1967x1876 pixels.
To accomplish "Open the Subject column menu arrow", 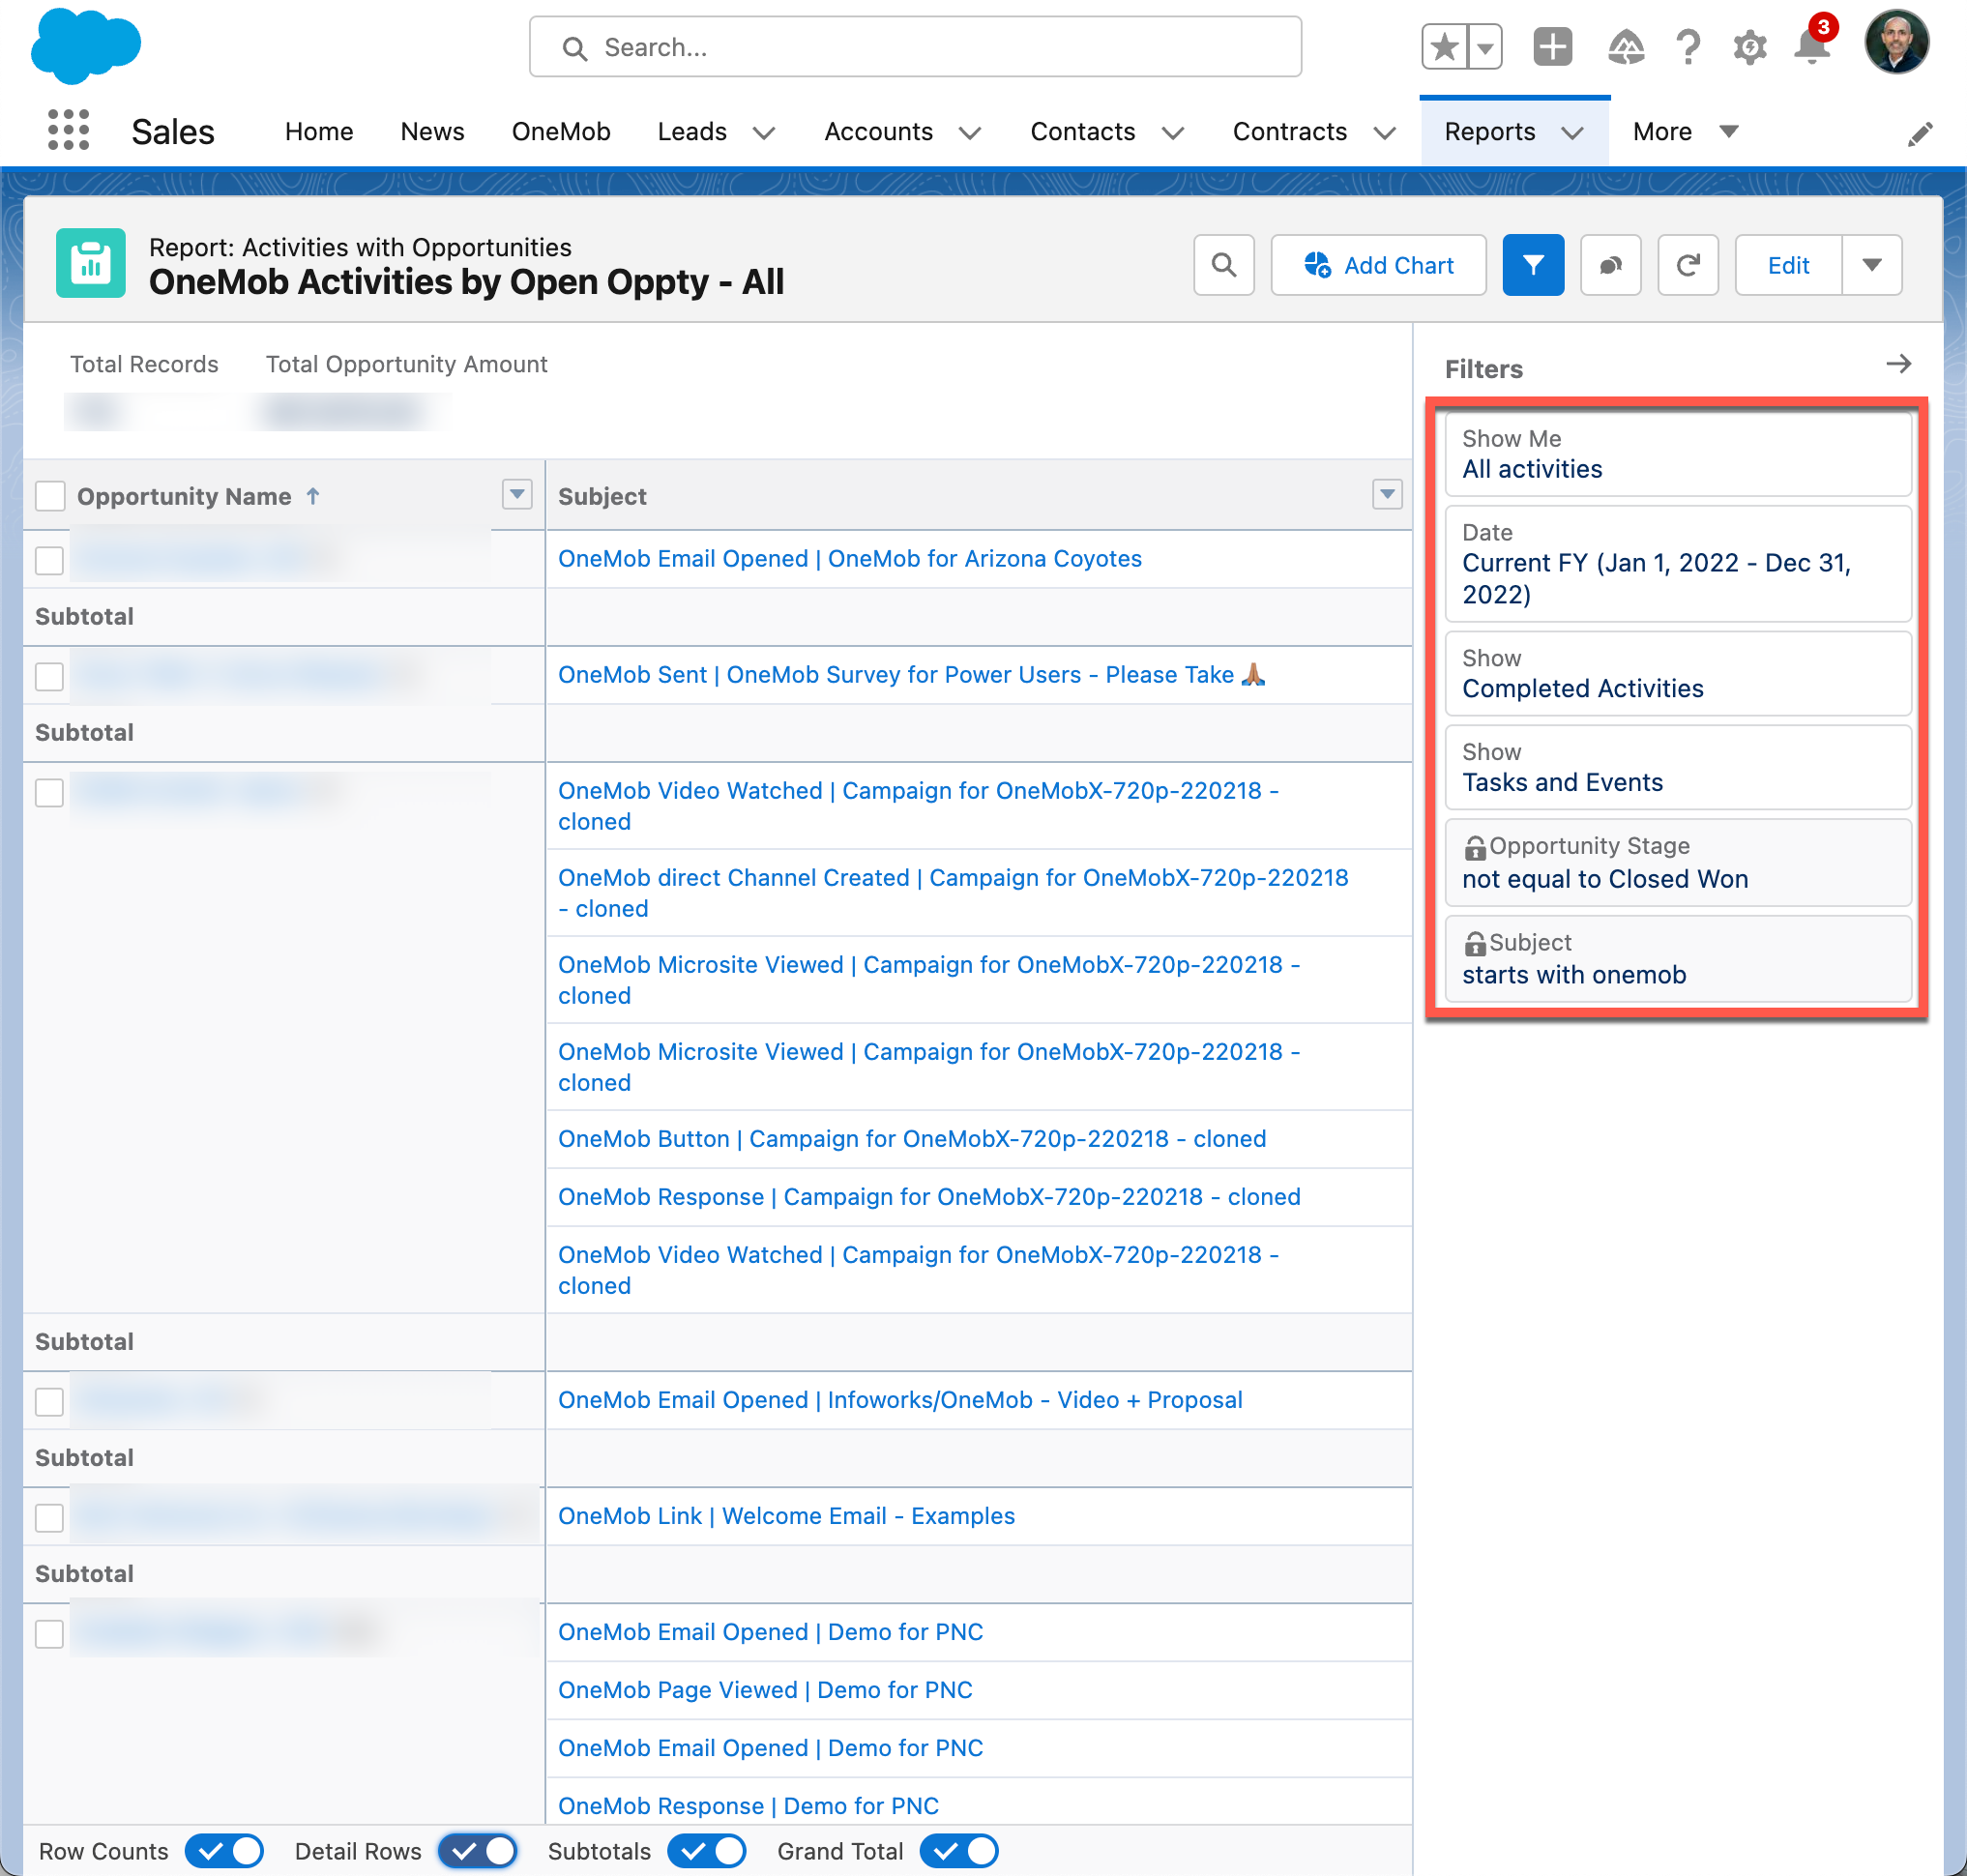I will (1387, 493).
